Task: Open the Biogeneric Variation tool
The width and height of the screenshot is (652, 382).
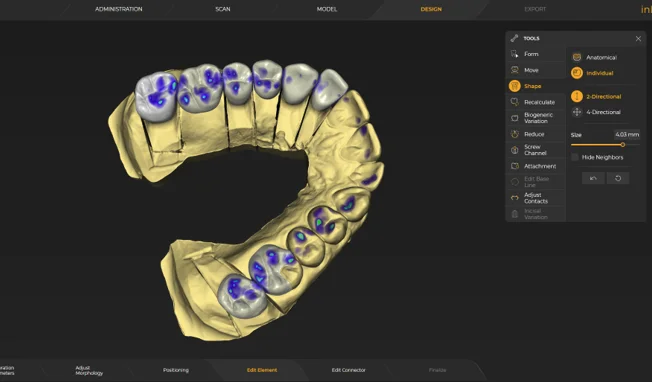Action: pos(536,118)
